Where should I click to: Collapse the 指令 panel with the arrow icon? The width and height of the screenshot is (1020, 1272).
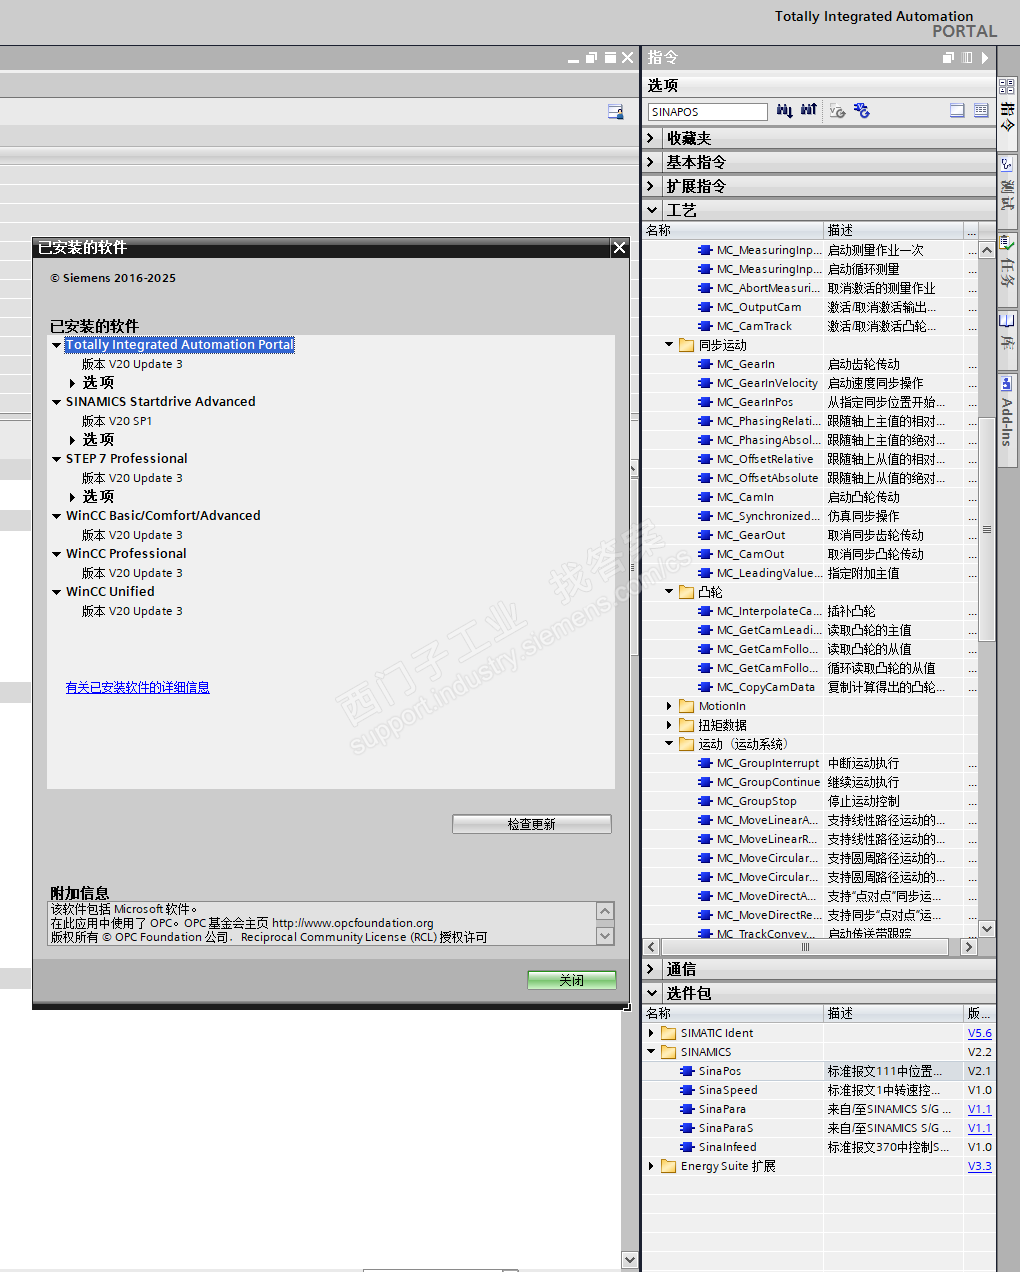click(x=985, y=58)
